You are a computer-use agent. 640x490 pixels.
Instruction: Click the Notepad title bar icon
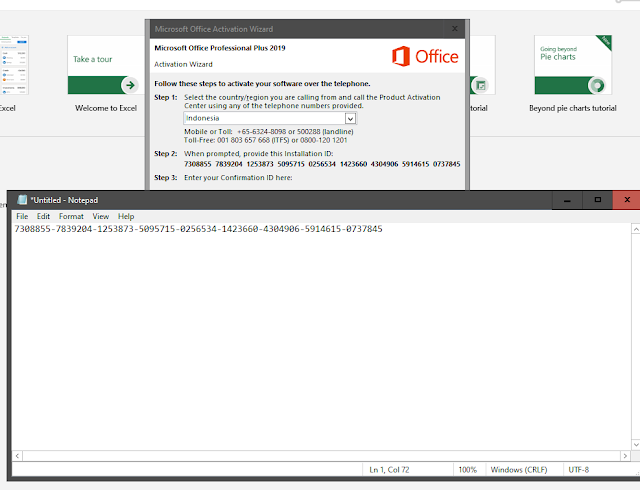coord(22,200)
